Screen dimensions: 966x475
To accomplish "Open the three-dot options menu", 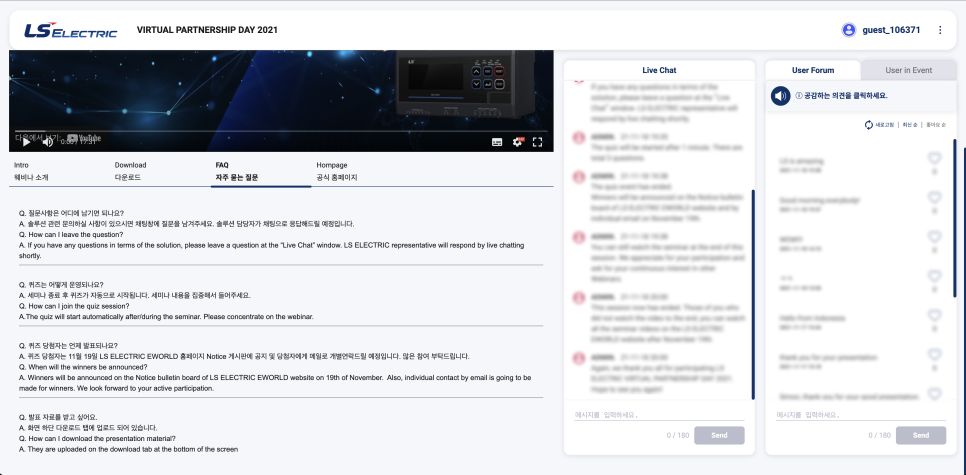I will 940,30.
